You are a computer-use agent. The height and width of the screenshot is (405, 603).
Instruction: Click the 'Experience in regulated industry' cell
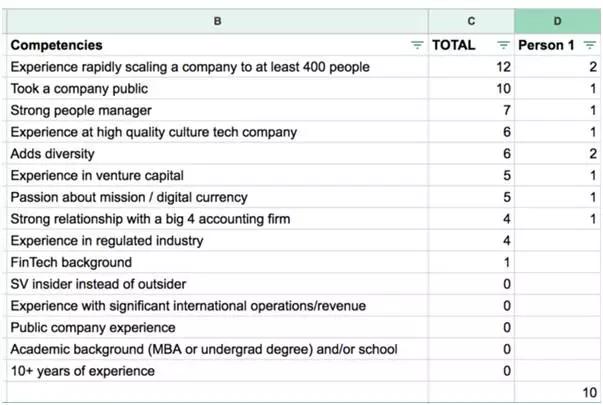point(107,240)
